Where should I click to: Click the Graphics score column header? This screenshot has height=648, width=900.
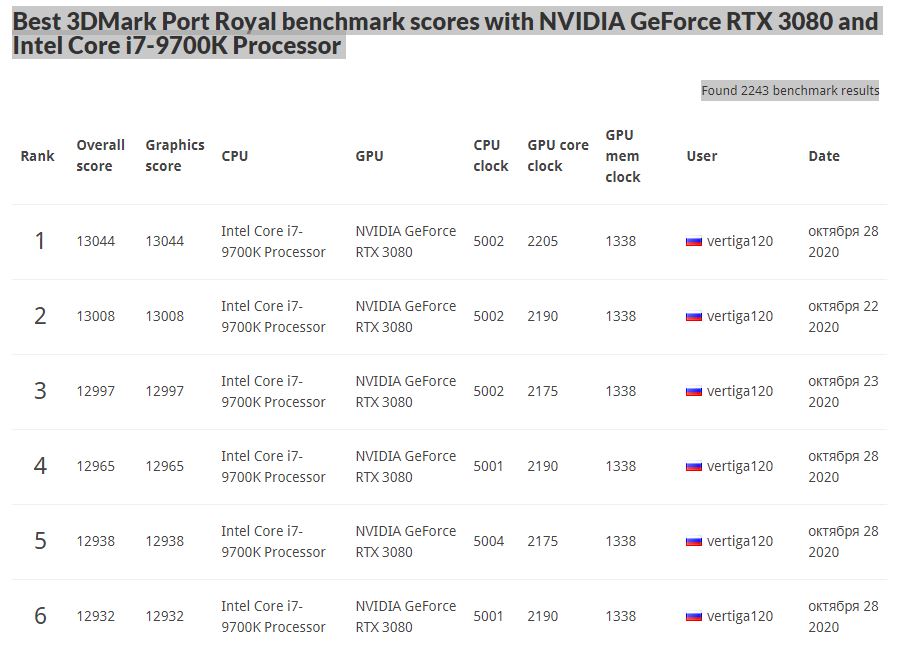(x=174, y=156)
